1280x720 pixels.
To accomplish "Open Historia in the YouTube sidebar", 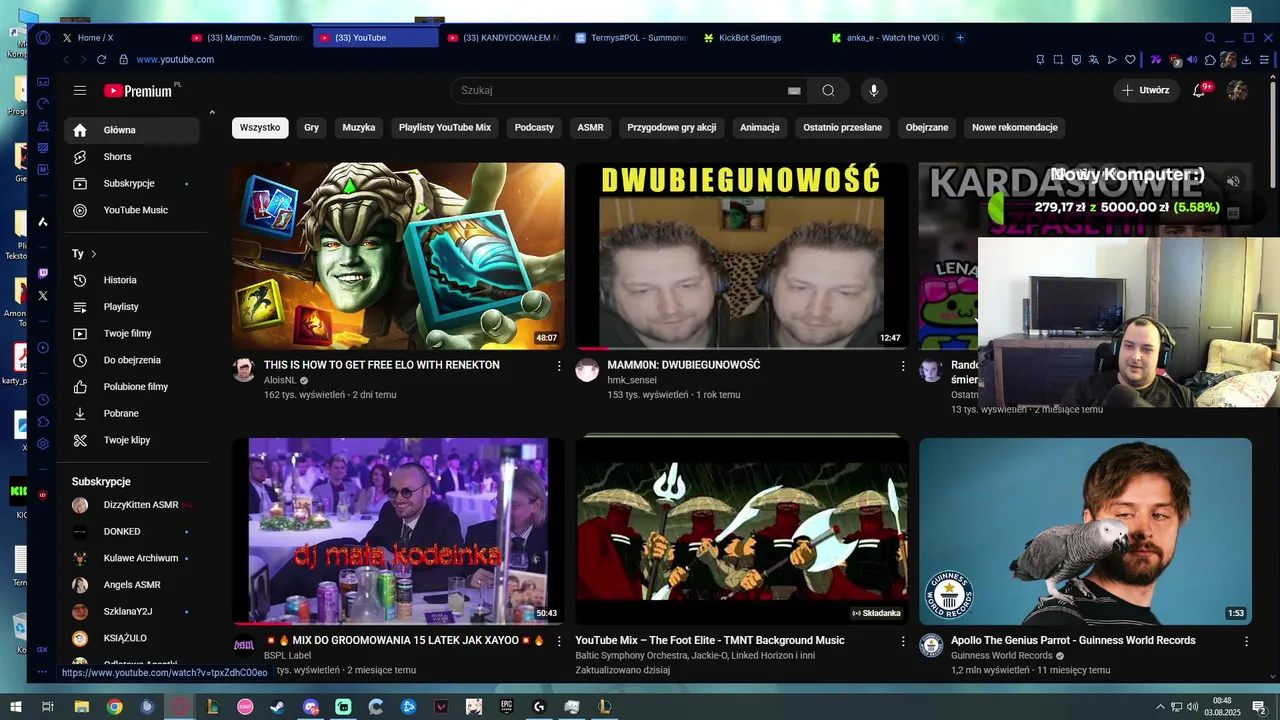I will [x=132, y=280].
